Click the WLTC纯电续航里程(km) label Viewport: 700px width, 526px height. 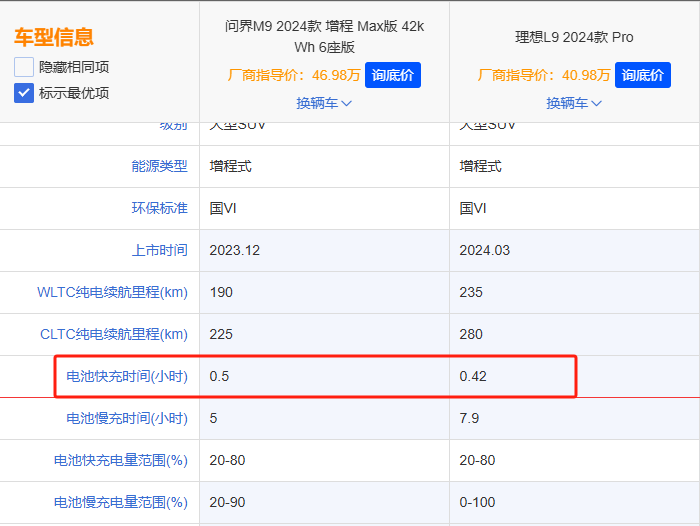tap(112, 292)
